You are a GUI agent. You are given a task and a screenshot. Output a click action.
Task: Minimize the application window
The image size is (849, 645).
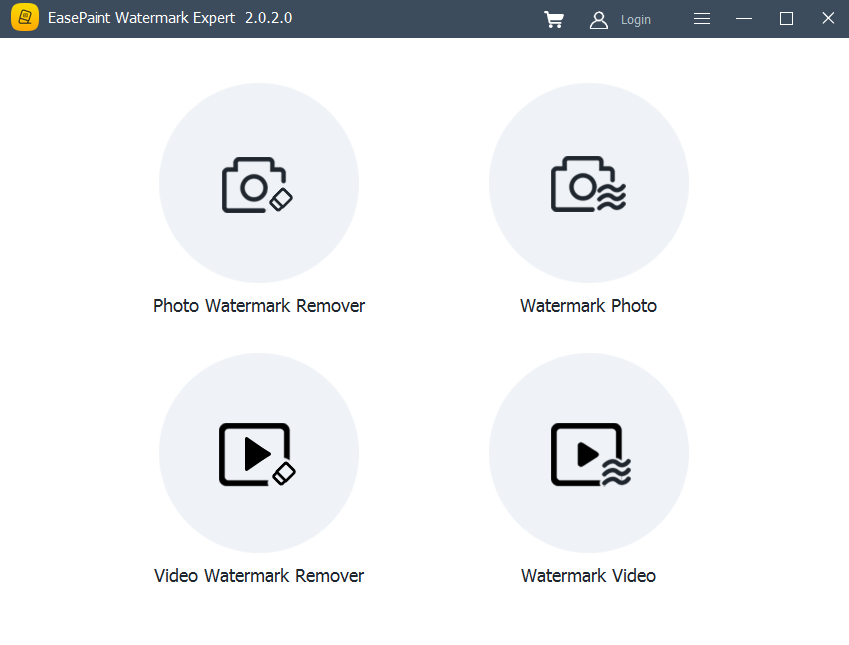pyautogui.click(x=743, y=18)
